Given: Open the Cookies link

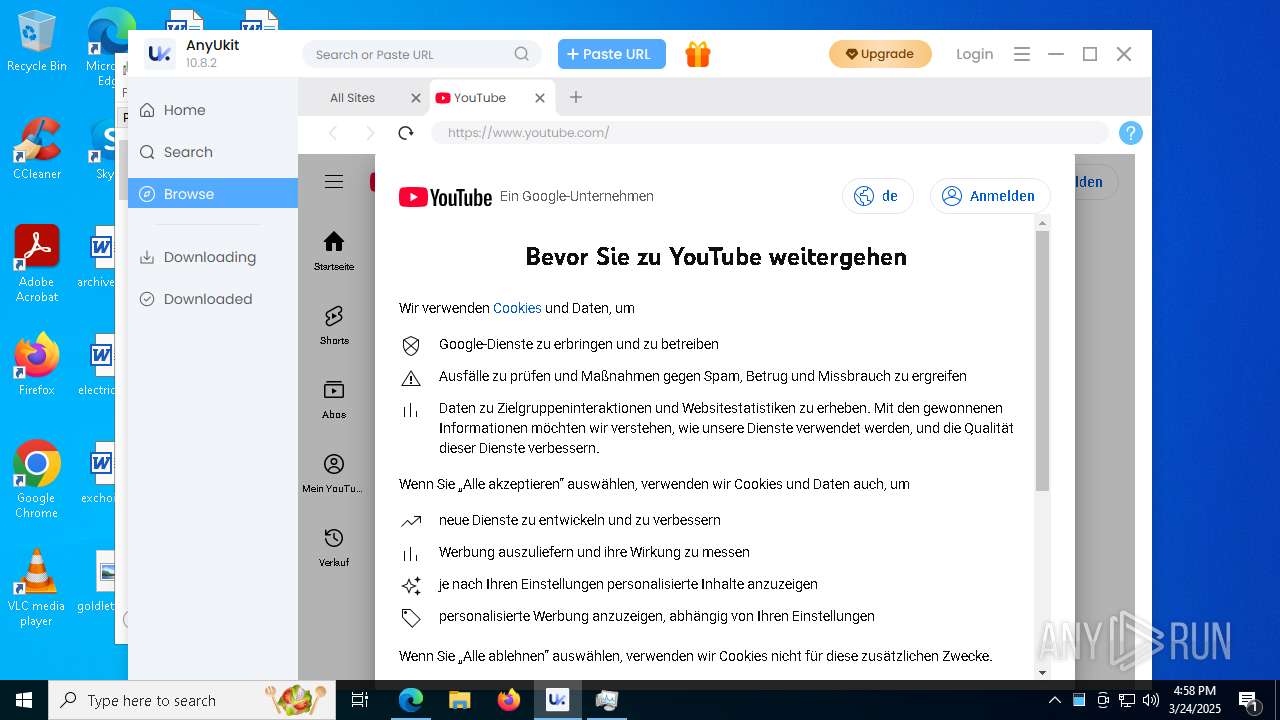Looking at the screenshot, I should tap(517, 308).
